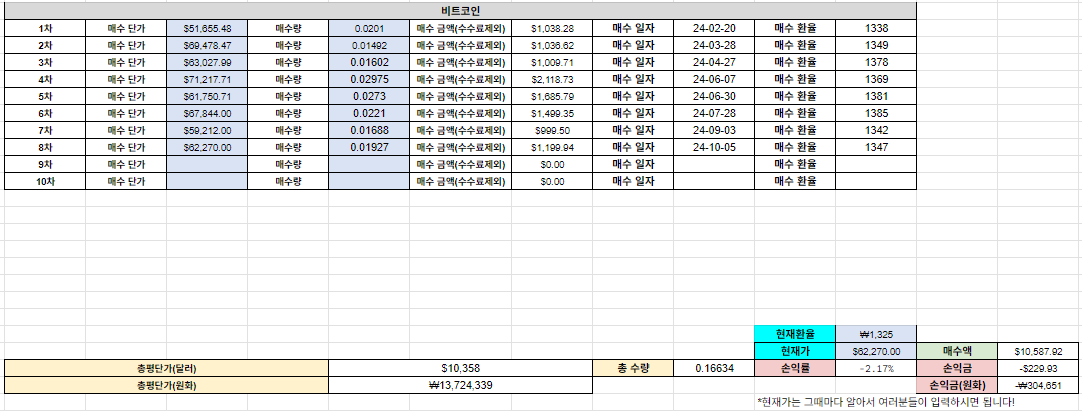The image size is (1082, 411).
Task: Click the 손익률 label cell
Action: [795, 368]
